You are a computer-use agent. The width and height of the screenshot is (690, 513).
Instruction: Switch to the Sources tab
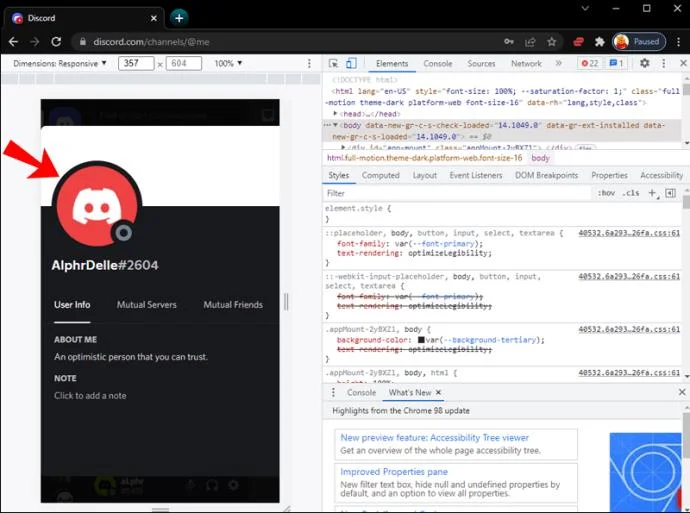pos(481,64)
